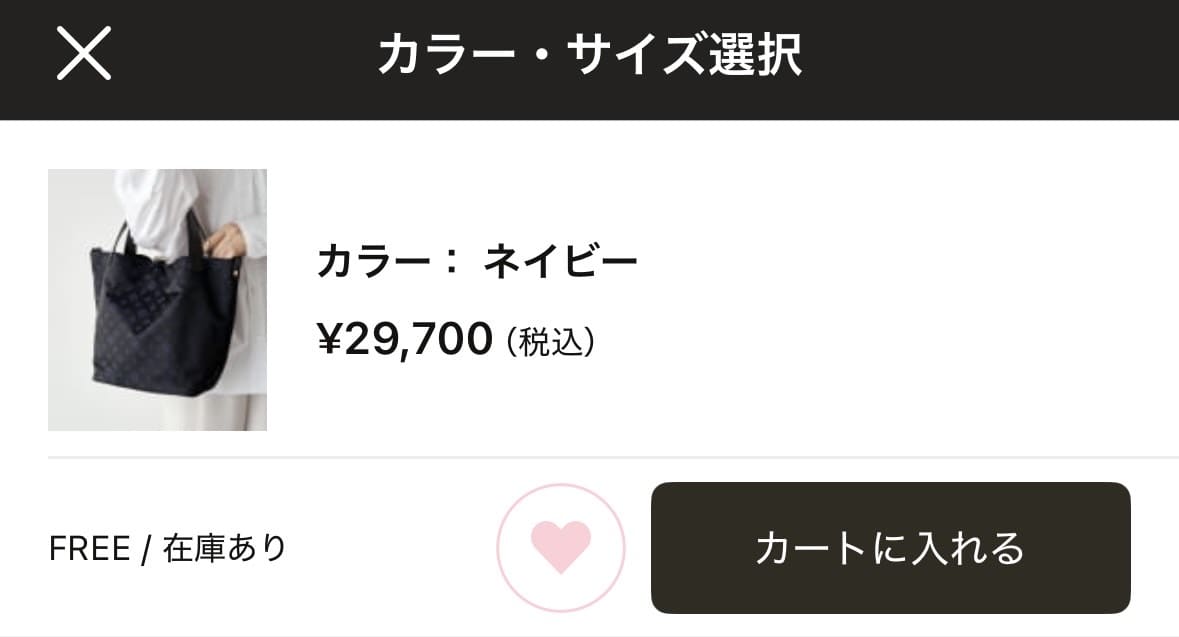This screenshot has height=637, width=1179.
Task: Open the navy tote bag thumbnail
Action: pos(157,300)
